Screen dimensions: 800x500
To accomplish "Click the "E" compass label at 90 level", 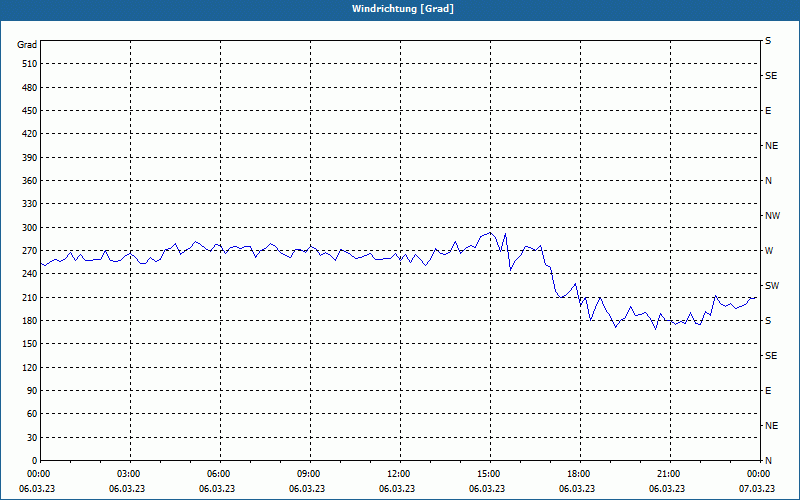I will (768, 391).
